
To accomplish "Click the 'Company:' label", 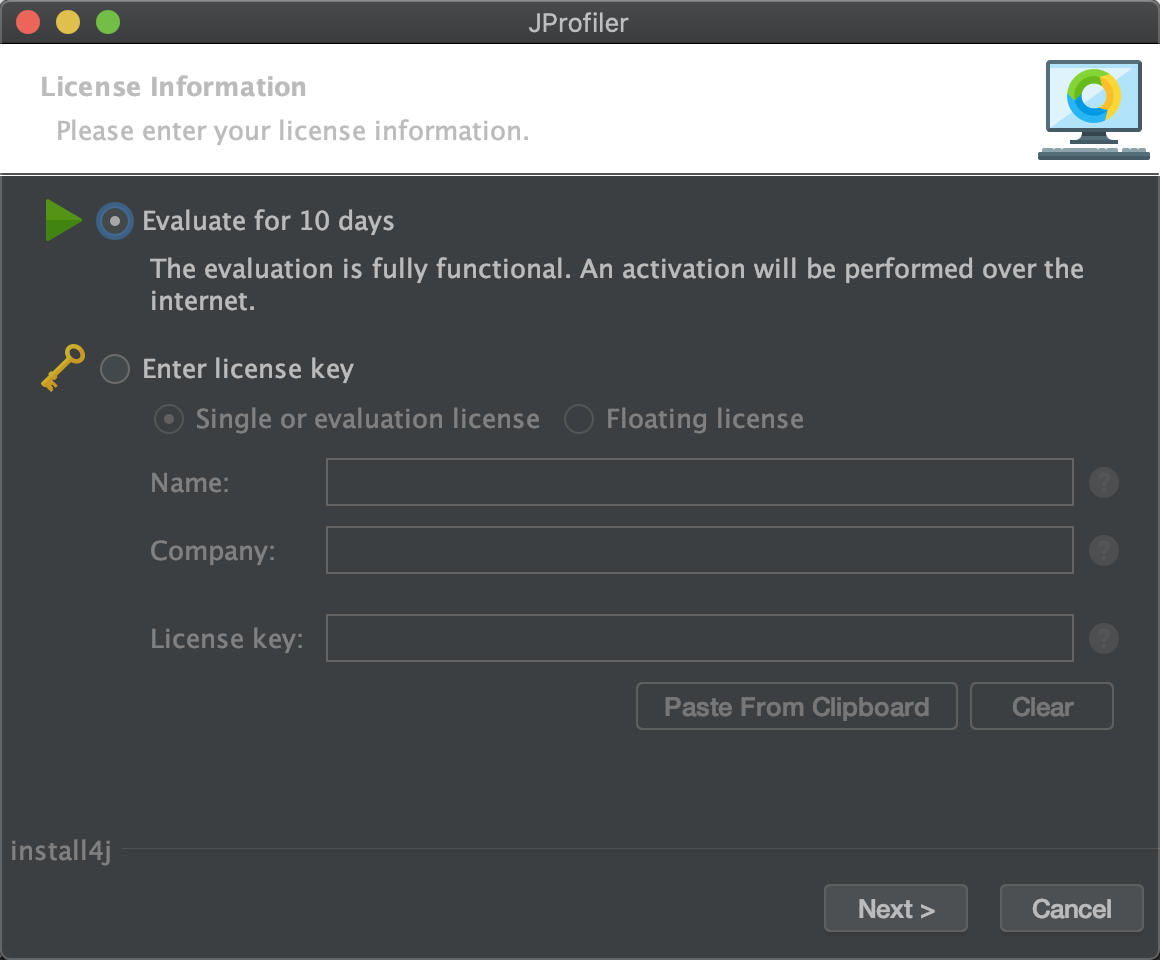I will pyautogui.click(x=213, y=551).
